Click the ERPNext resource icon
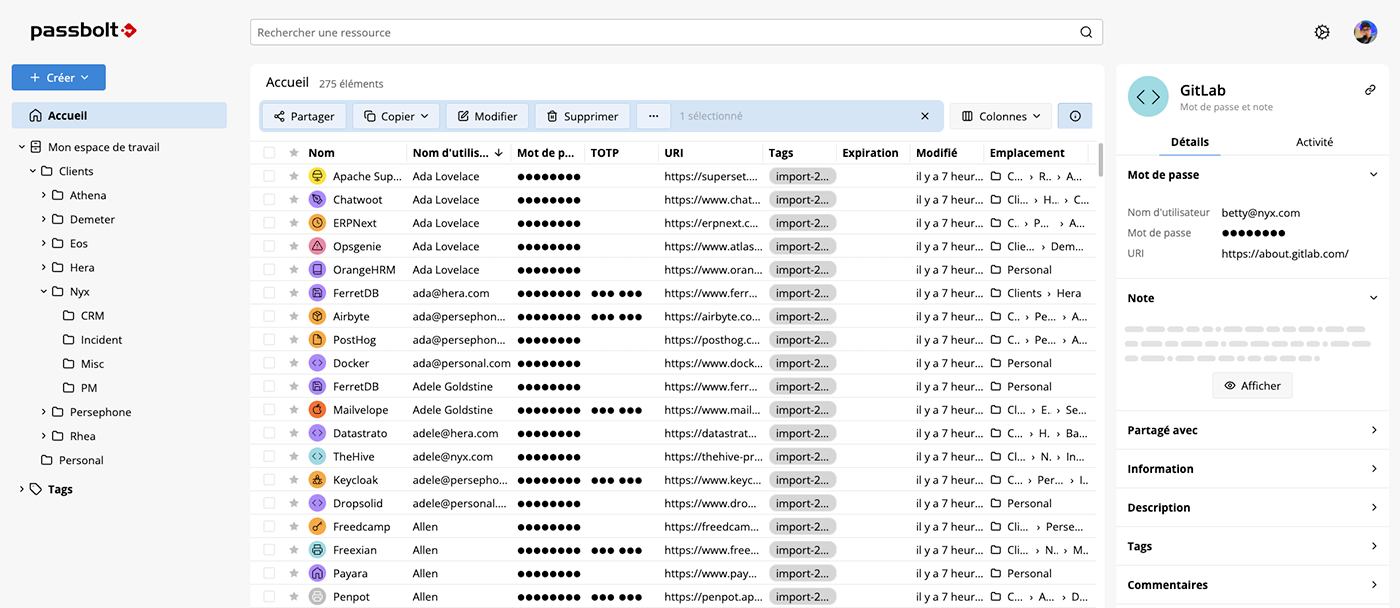Screen dimensions: 1400x608 [x=317, y=223]
